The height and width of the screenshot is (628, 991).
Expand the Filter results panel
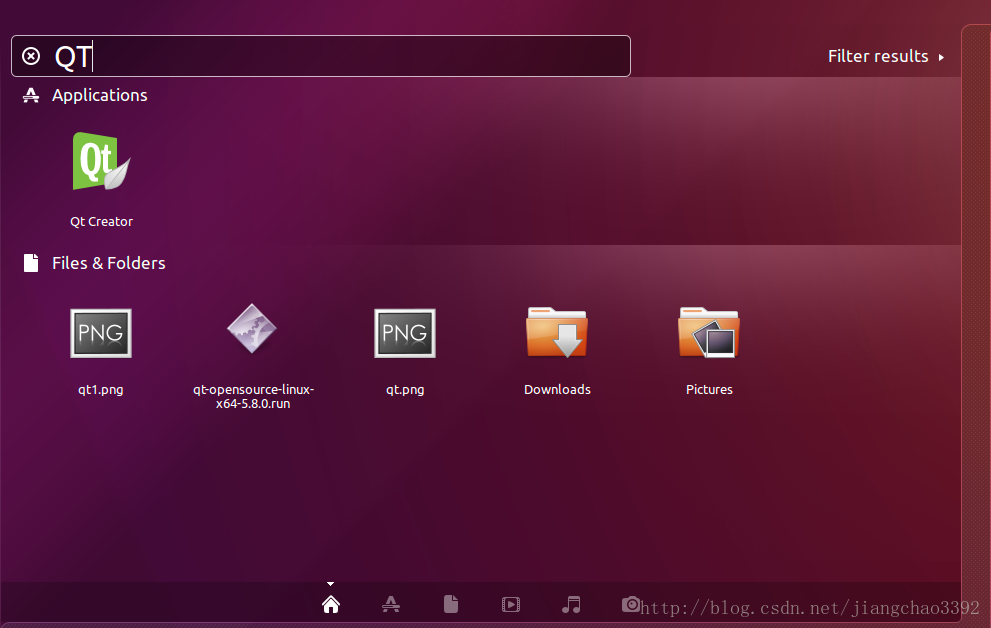[885, 56]
